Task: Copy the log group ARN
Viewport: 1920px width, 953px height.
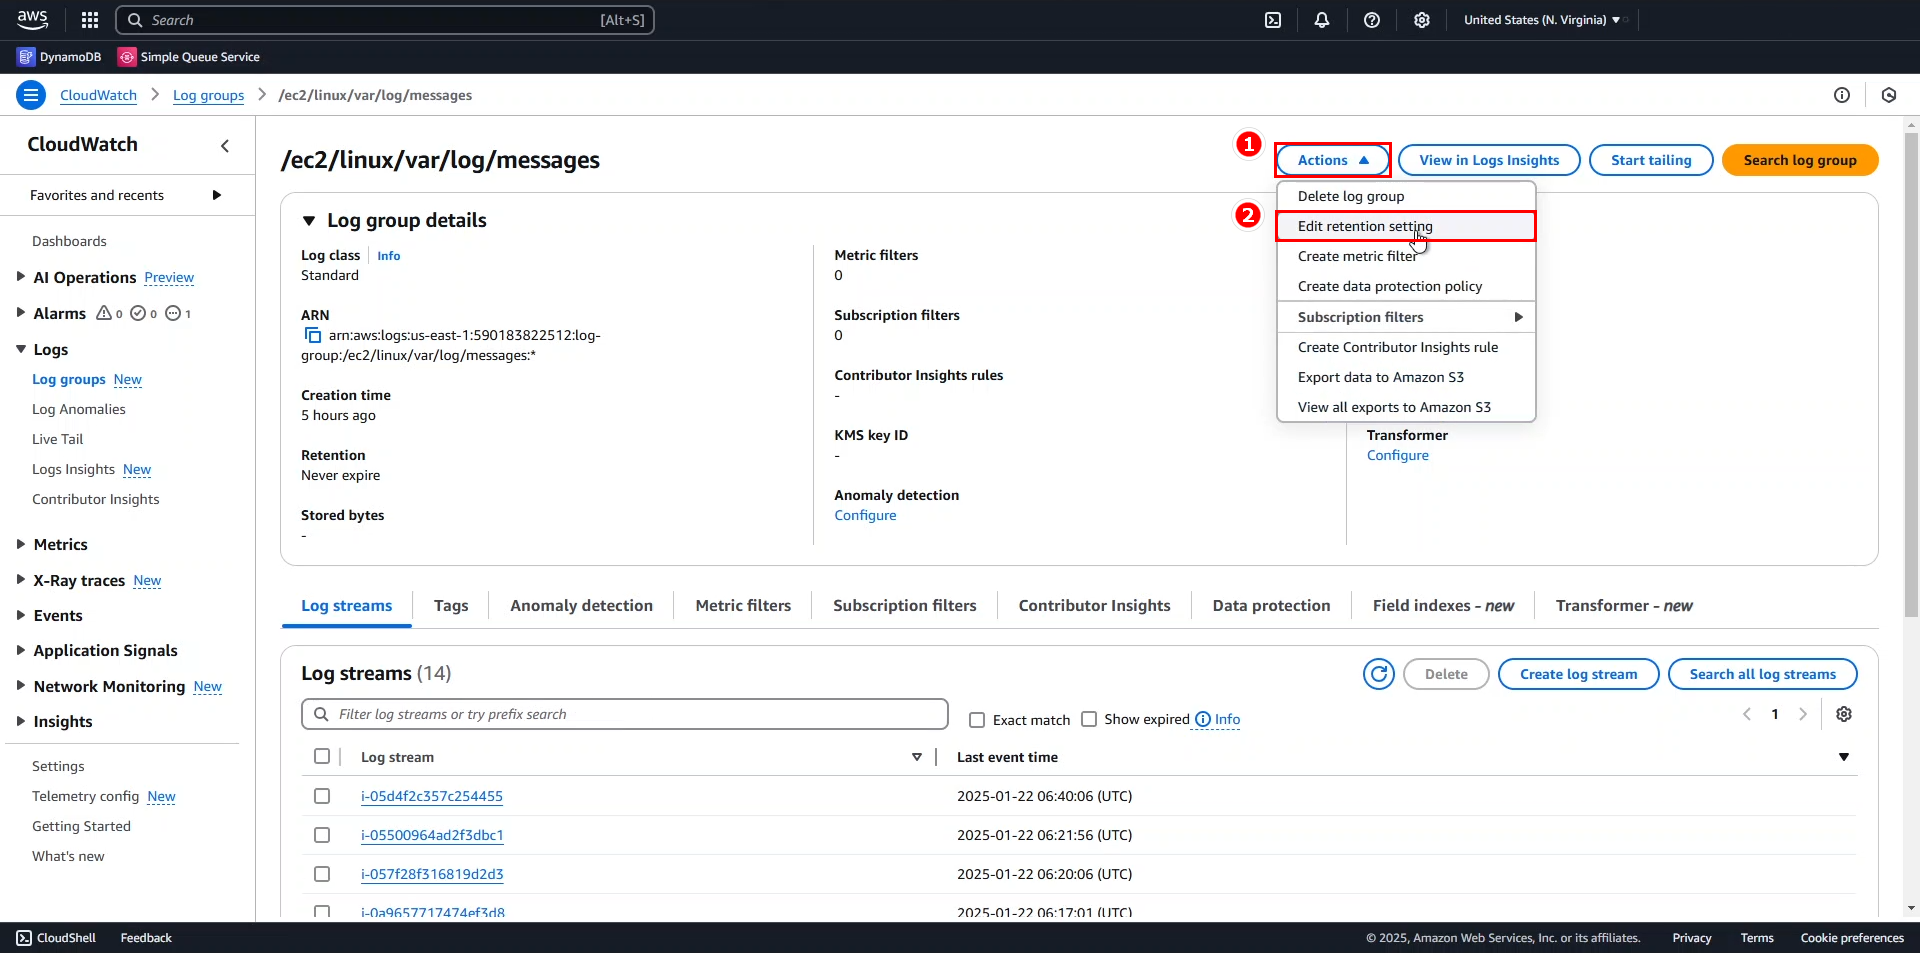Action: [313, 336]
